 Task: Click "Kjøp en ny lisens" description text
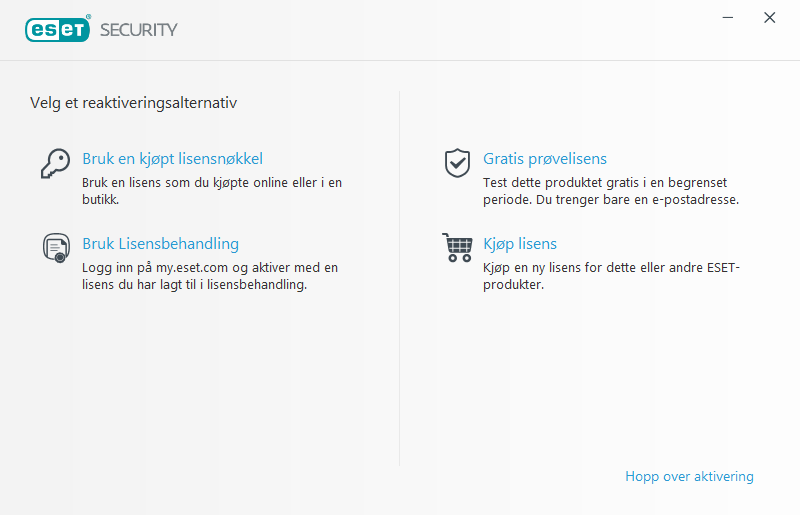tap(611, 268)
